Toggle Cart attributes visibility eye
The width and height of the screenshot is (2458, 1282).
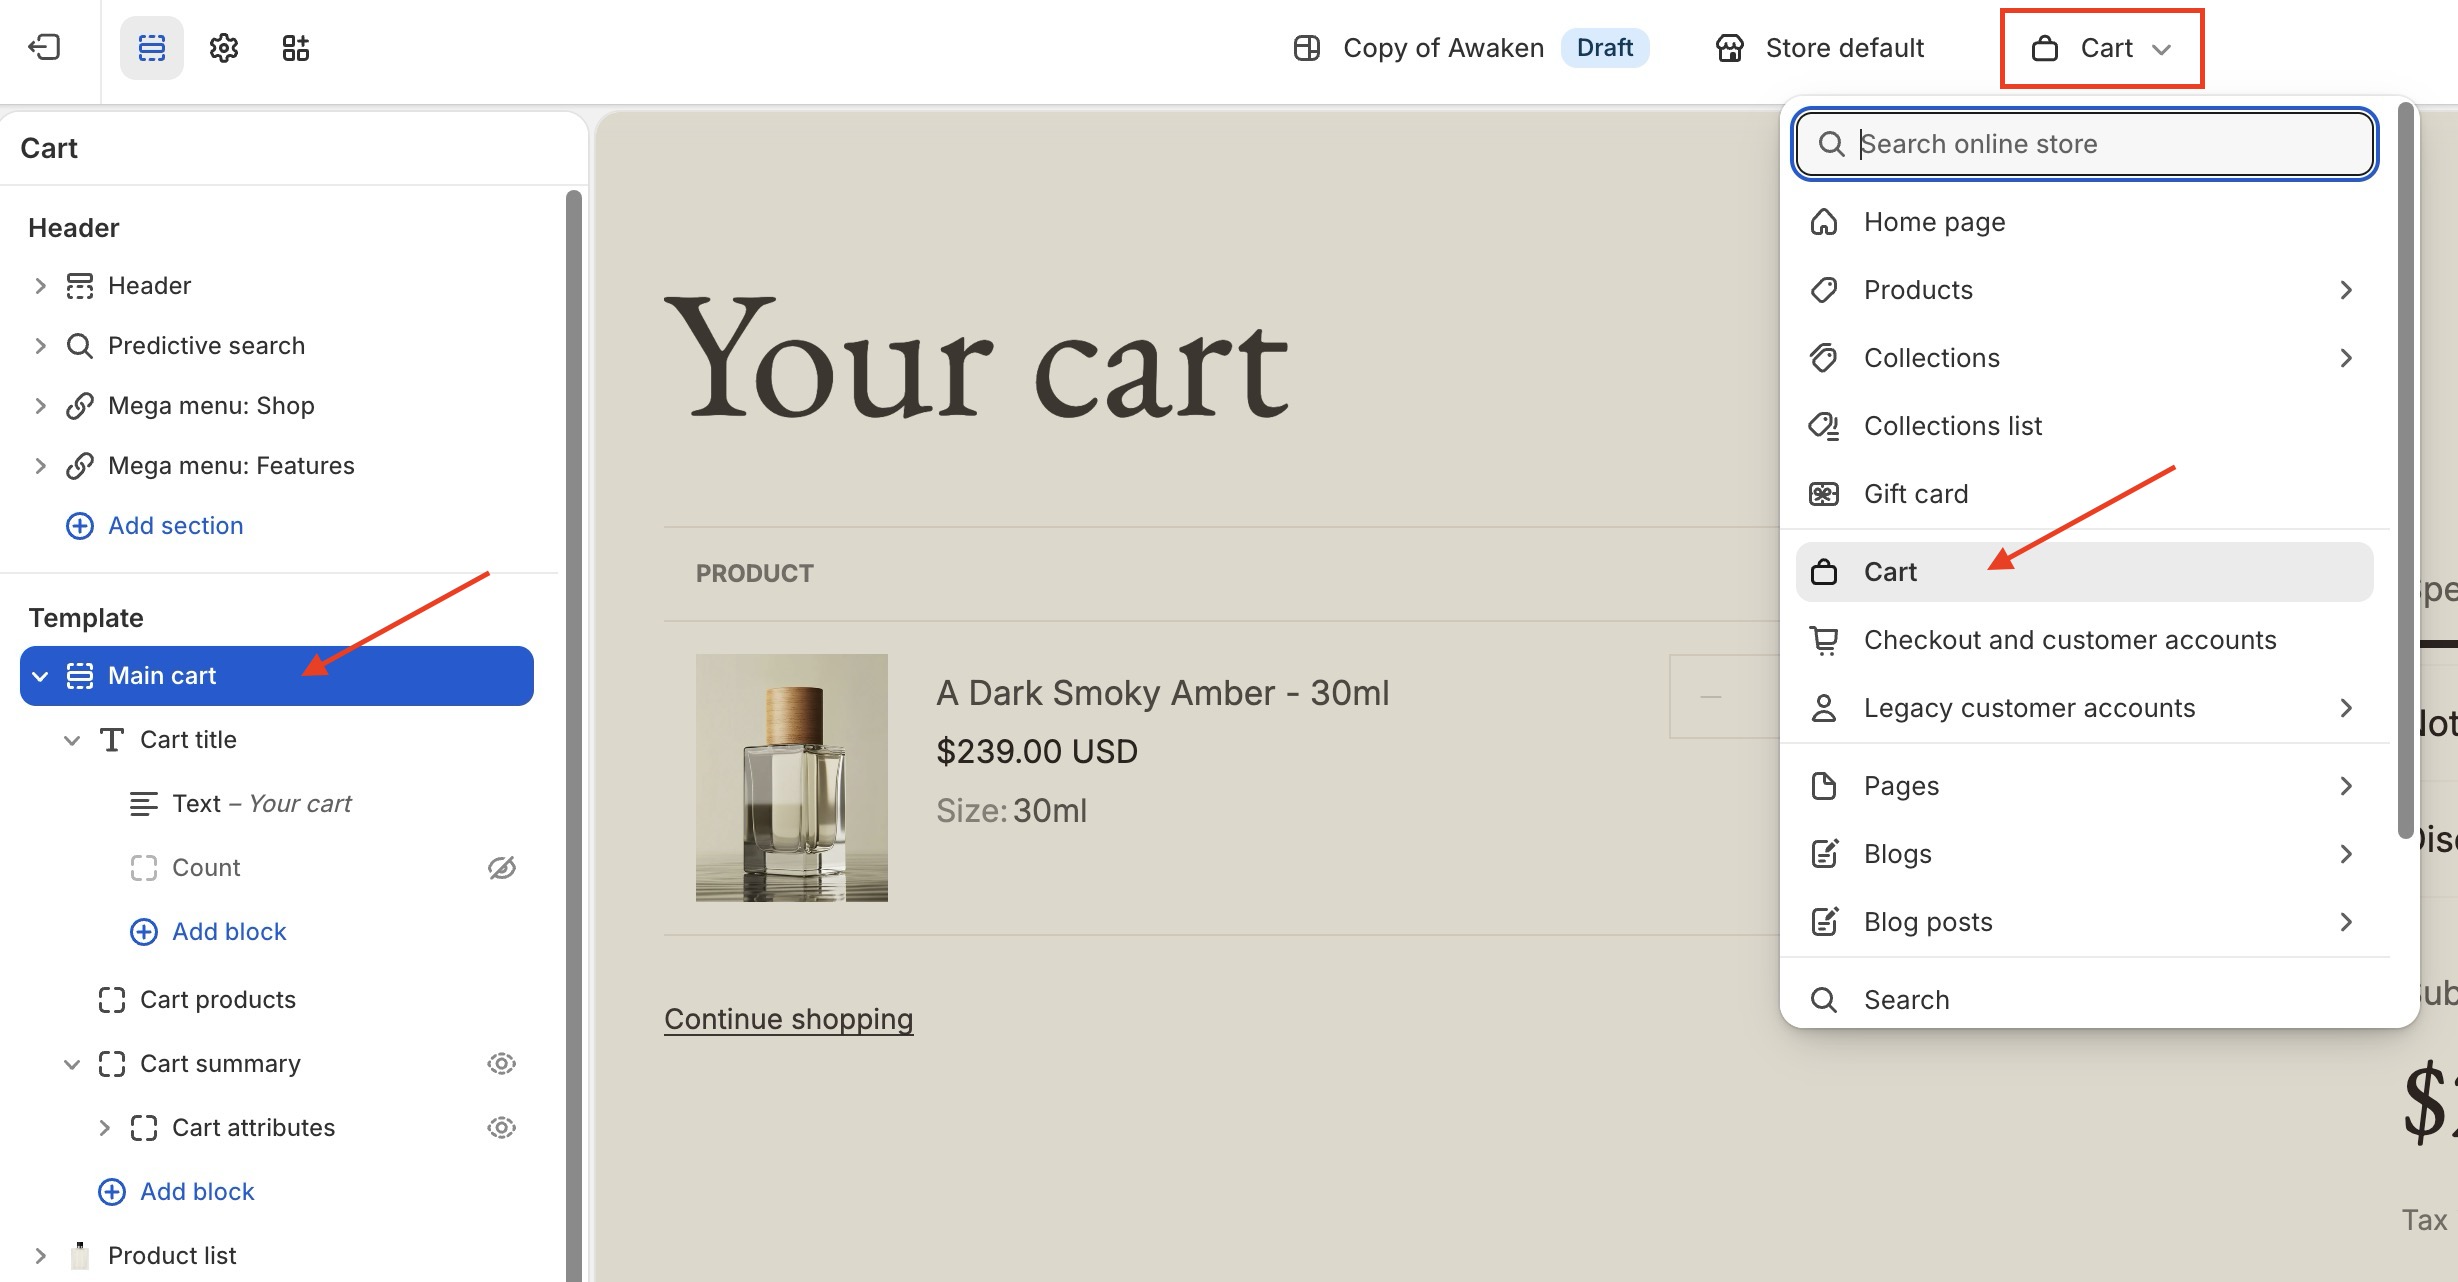click(x=502, y=1128)
